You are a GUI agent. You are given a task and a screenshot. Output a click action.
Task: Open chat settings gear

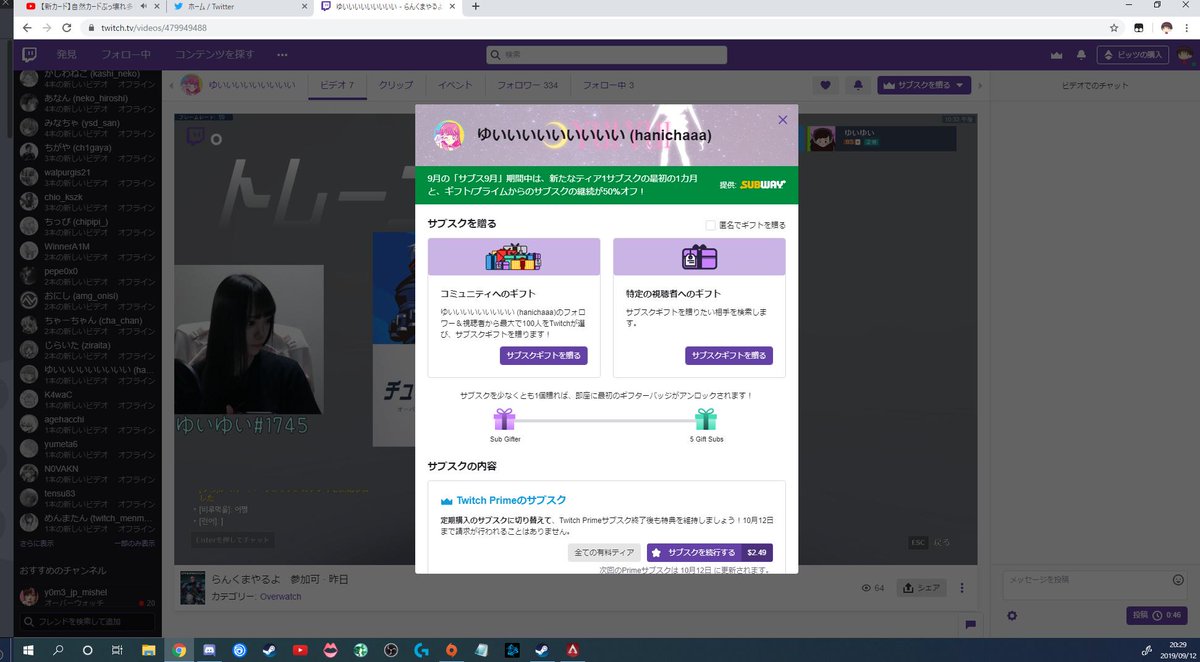(1012, 615)
